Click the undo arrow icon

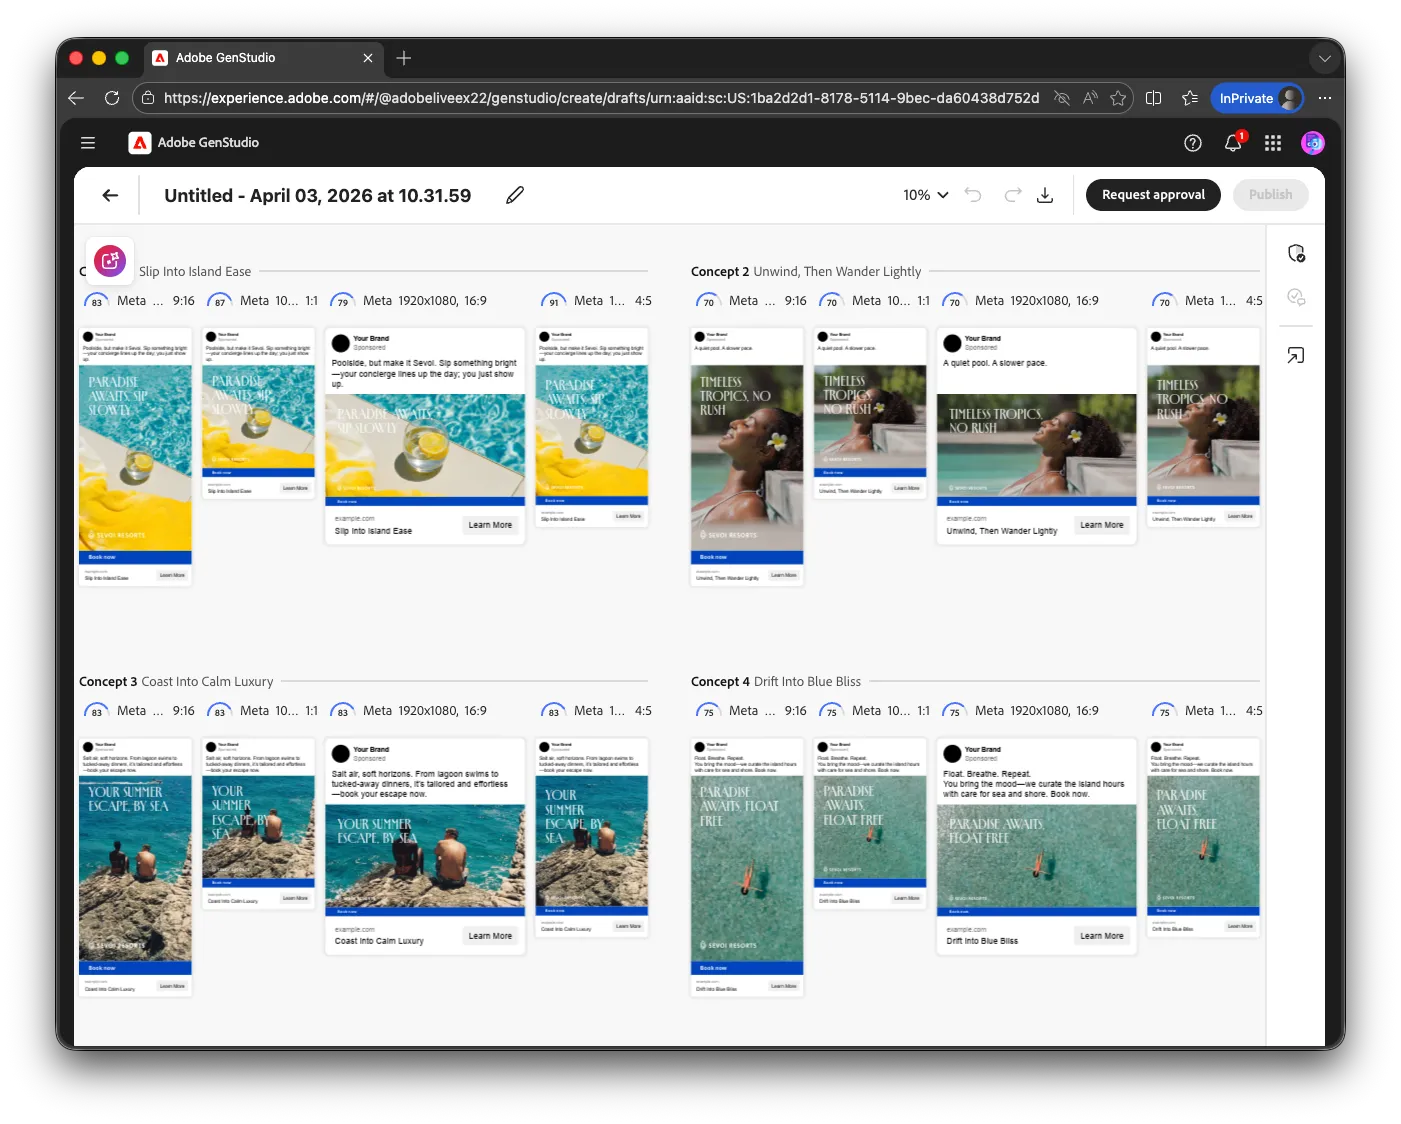tap(973, 195)
